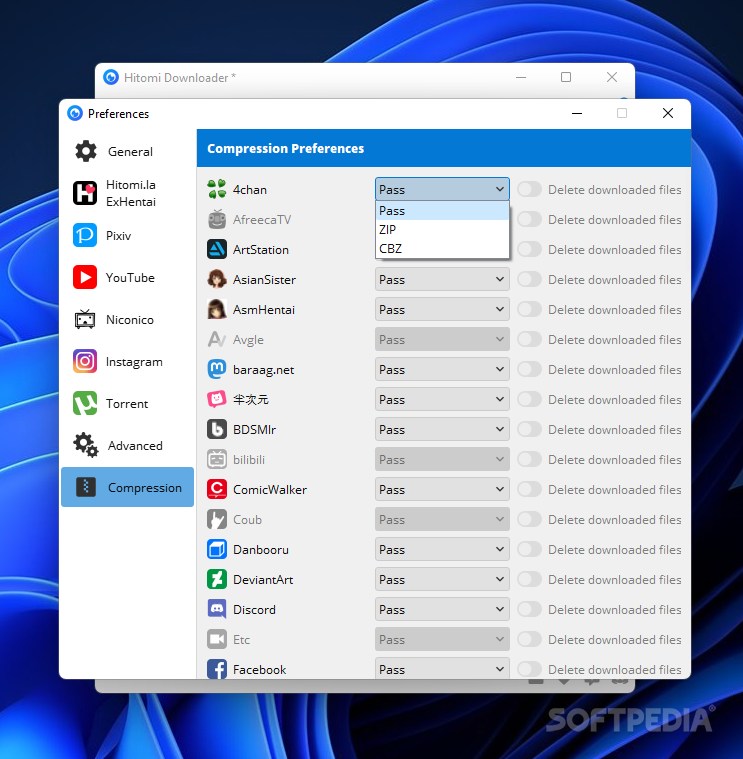Click the Compression Preferences header text
The width and height of the screenshot is (743, 759).
(286, 148)
